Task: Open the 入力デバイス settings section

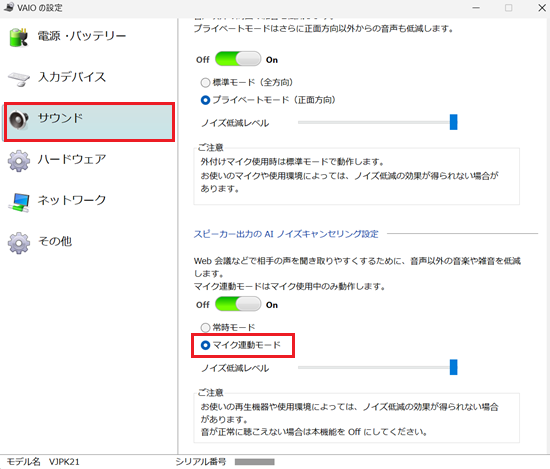Action: (x=88, y=78)
